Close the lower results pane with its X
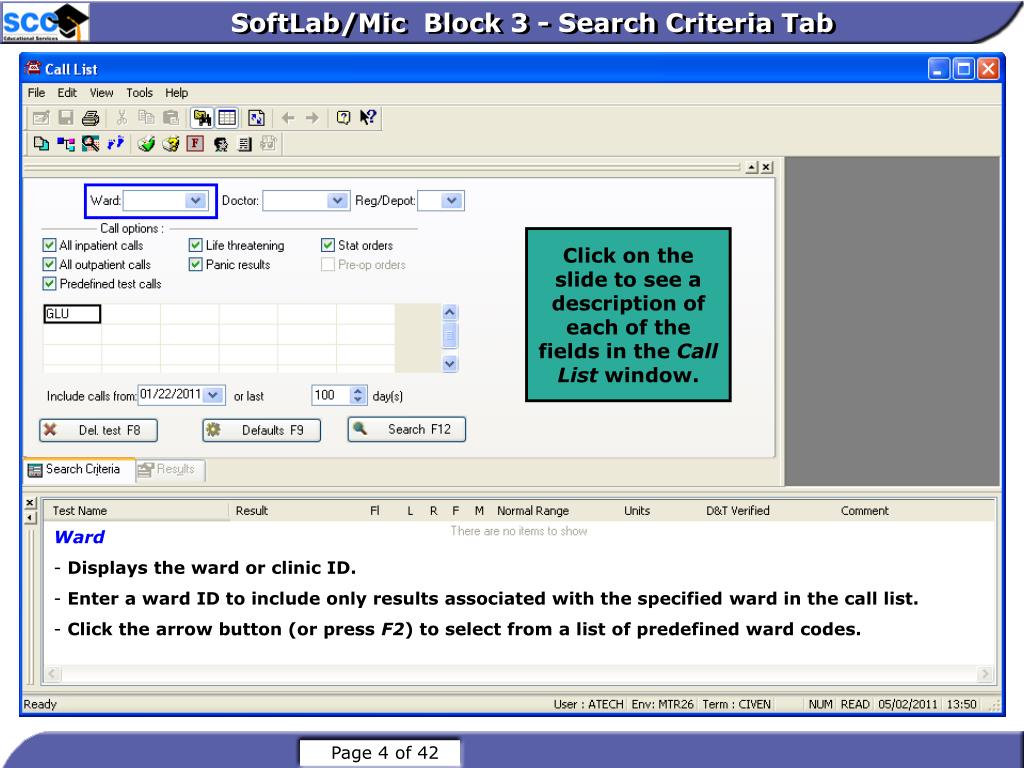The image size is (1024, 768). click(30, 503)
